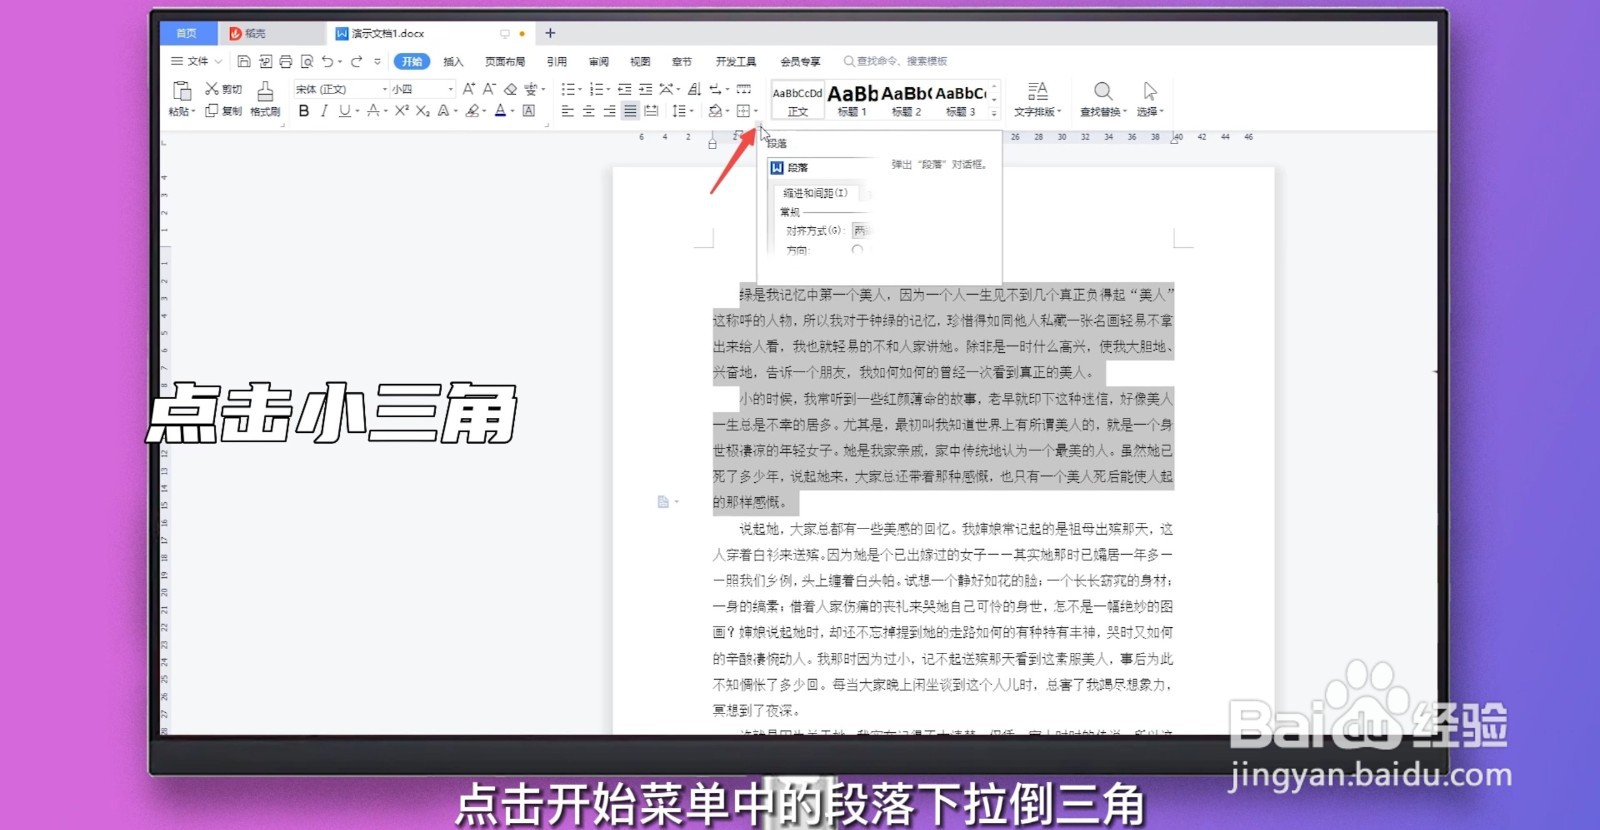
Task: Click the Paste icon
Action: (181, 91)
